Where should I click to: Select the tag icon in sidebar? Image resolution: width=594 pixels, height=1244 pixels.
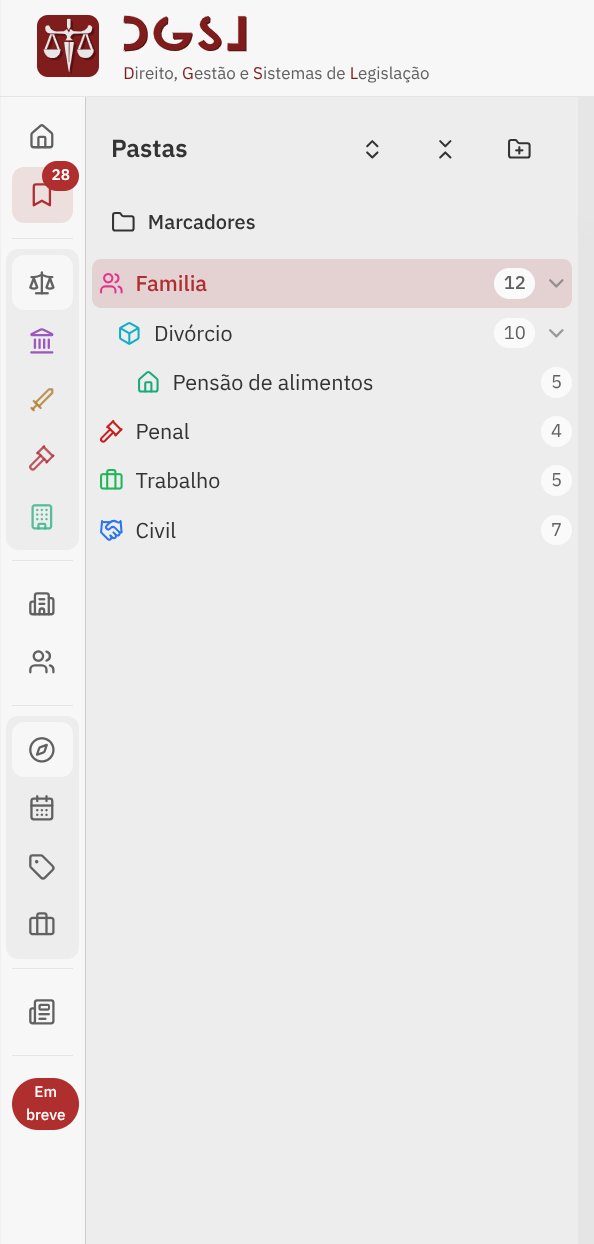pyautogui.click(x=42, y=866)
